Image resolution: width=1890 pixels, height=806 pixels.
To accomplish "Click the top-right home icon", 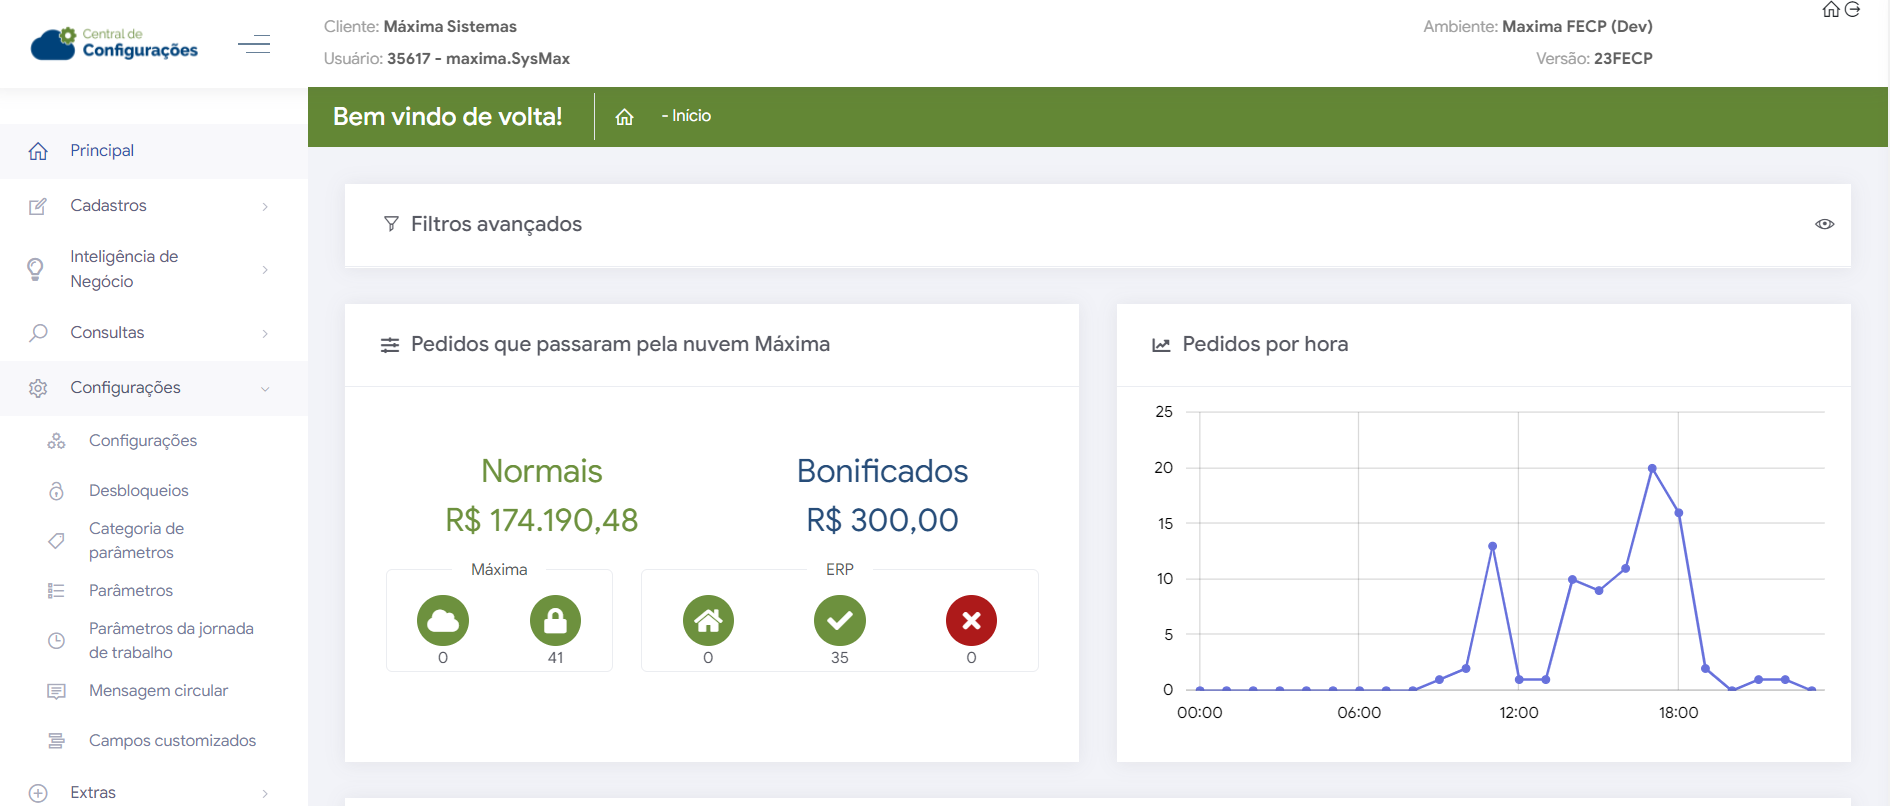I will [x=1831, y=10].
